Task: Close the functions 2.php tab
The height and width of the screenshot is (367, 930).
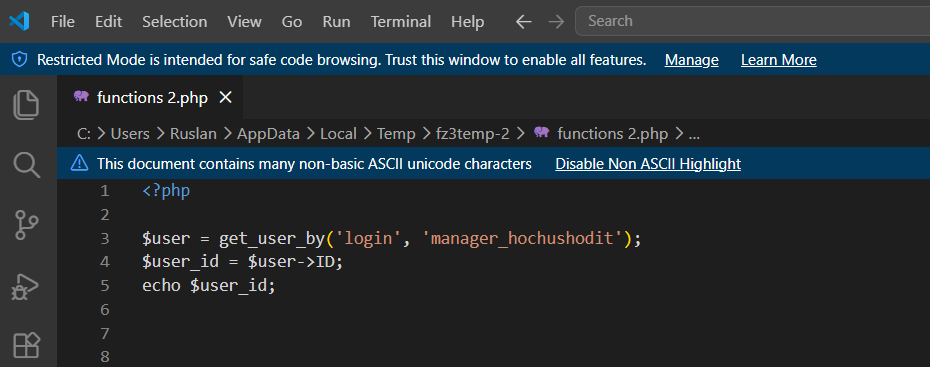Action: pyautogui.click(x=225, y=98)
